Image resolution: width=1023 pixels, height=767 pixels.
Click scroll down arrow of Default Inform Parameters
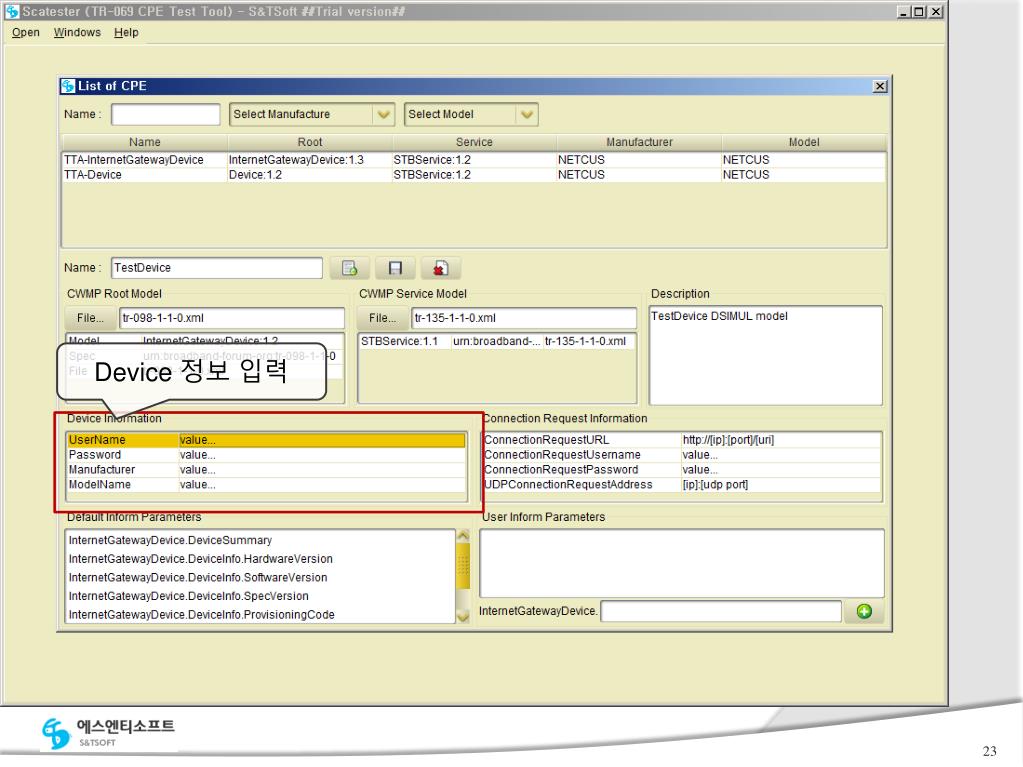coord(463,616)
